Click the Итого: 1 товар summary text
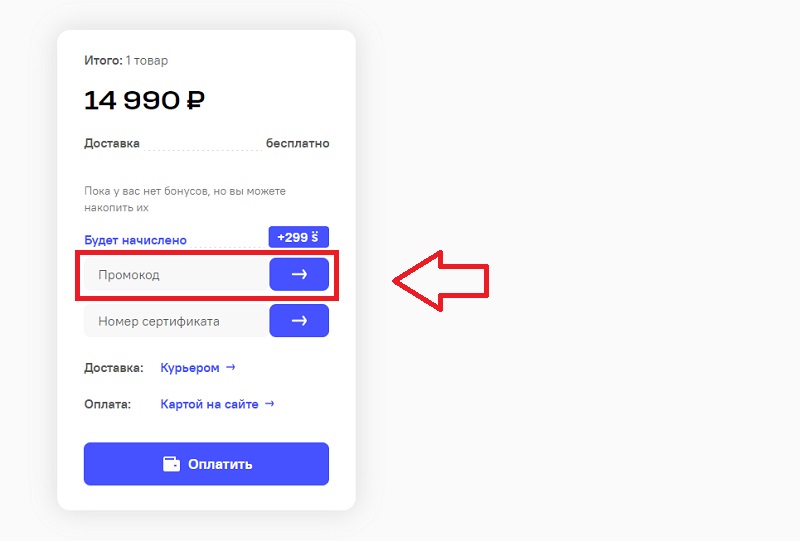Image resolution: width=800 pixels, height=541 pixels. tap(126, 61)
